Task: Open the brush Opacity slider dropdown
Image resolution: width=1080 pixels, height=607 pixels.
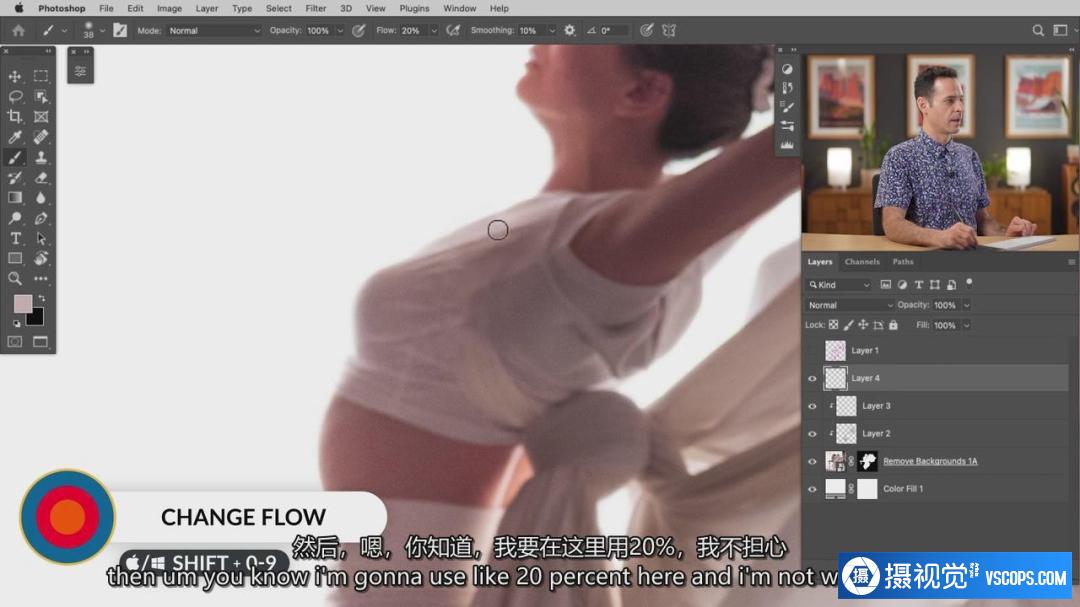Action: [x=340, y=30]
